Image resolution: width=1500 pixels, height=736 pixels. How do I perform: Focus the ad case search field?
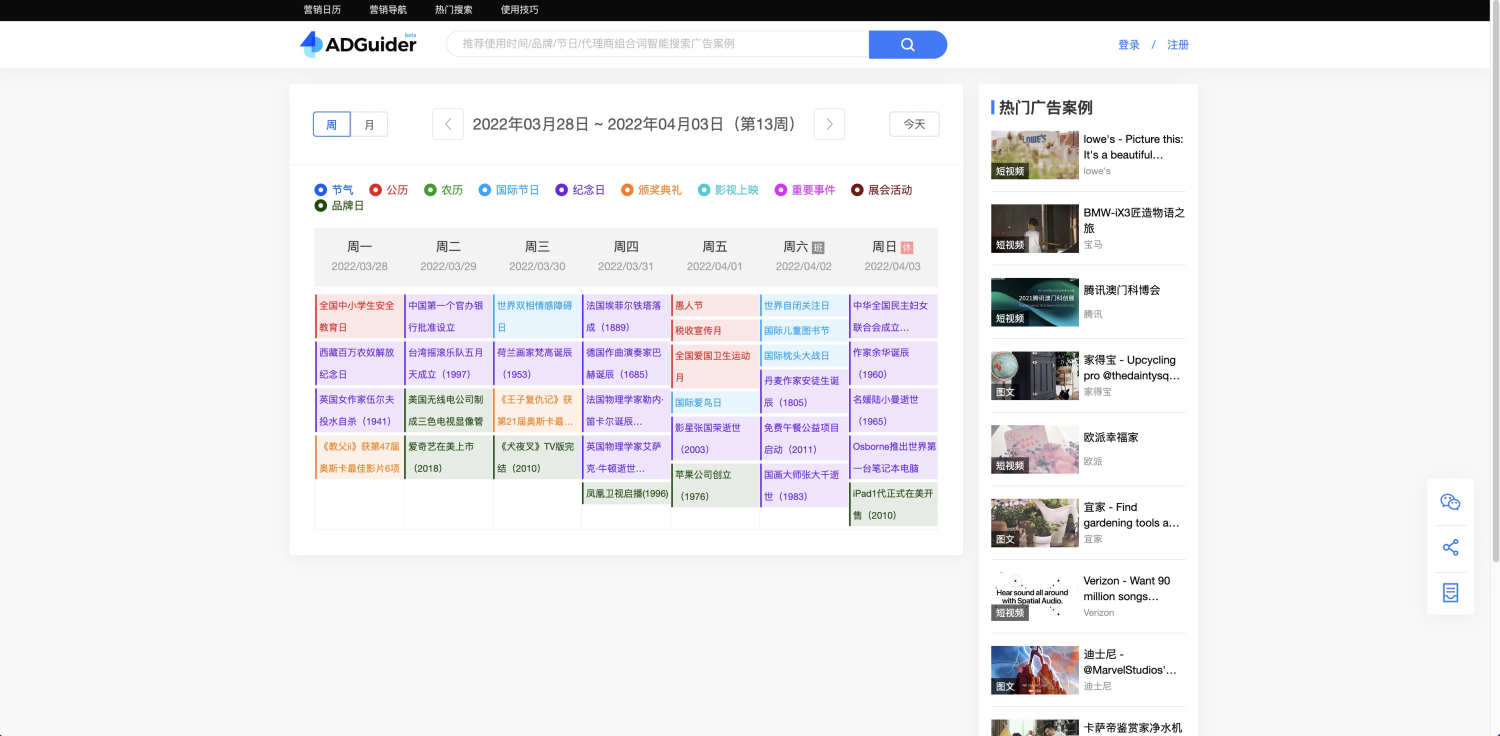(657, 44)
